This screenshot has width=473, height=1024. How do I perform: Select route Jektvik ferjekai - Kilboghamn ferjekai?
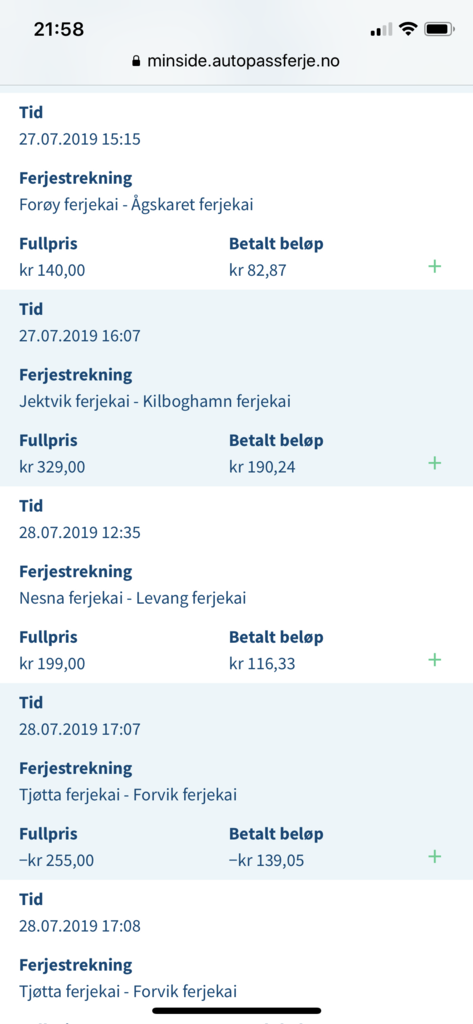155,402
